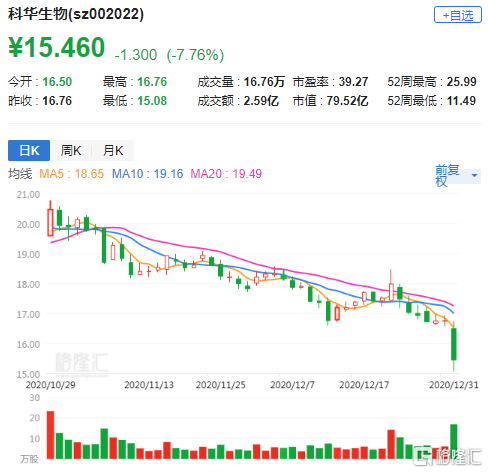Switch to the 周K weekly chart tab
488x473 pixels.
point(71,151)
